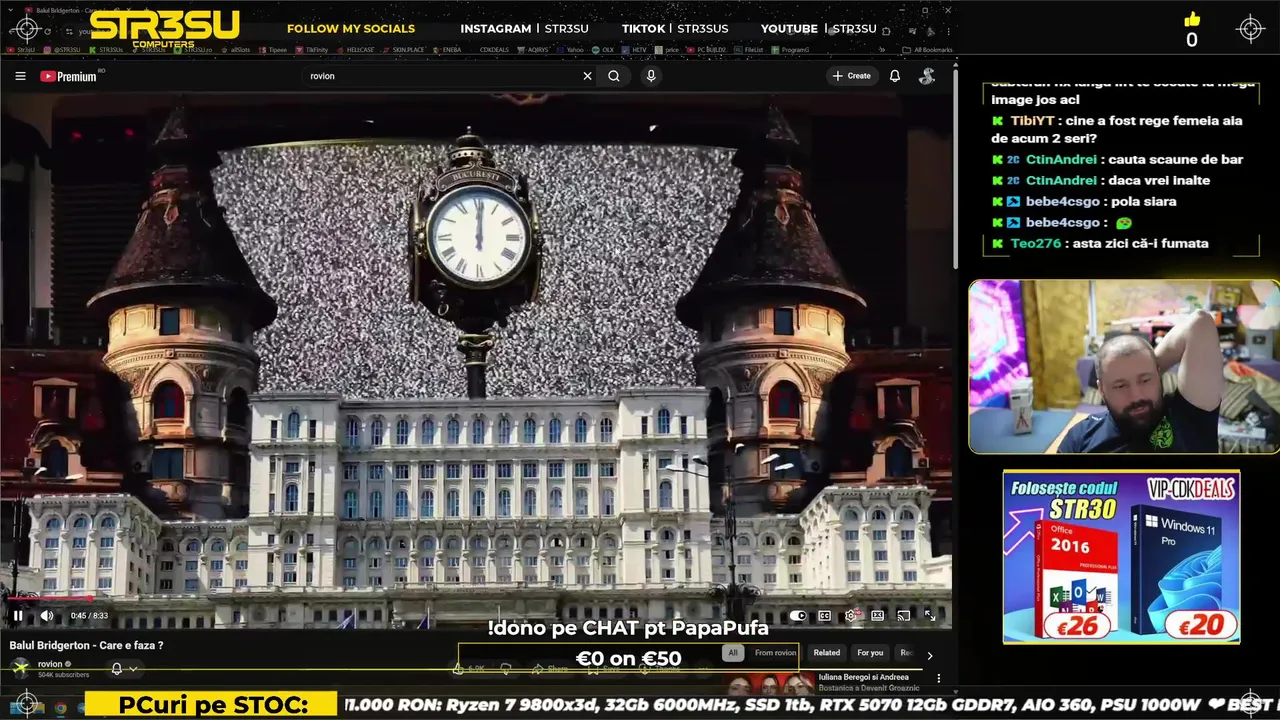Viewport: 1280px width, 720px height.
Task: Open the player settings gear
Action: [x=851, y=616]
